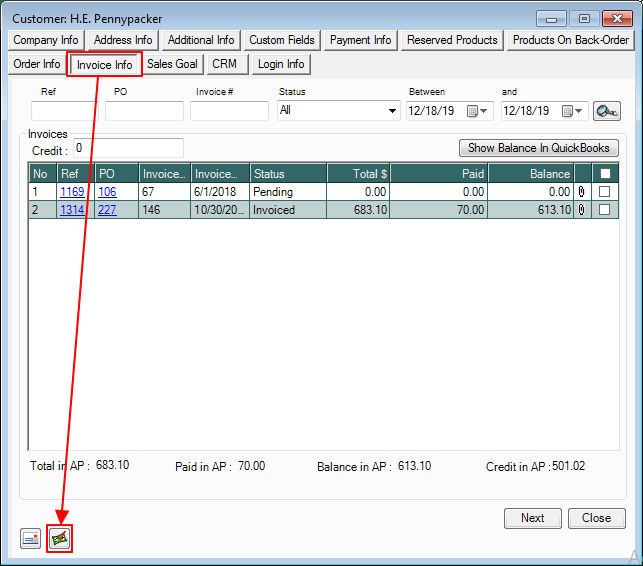Go to the Sales Goal tab
This screenshot has height=566, width=643.
click(x=173, y=64)
